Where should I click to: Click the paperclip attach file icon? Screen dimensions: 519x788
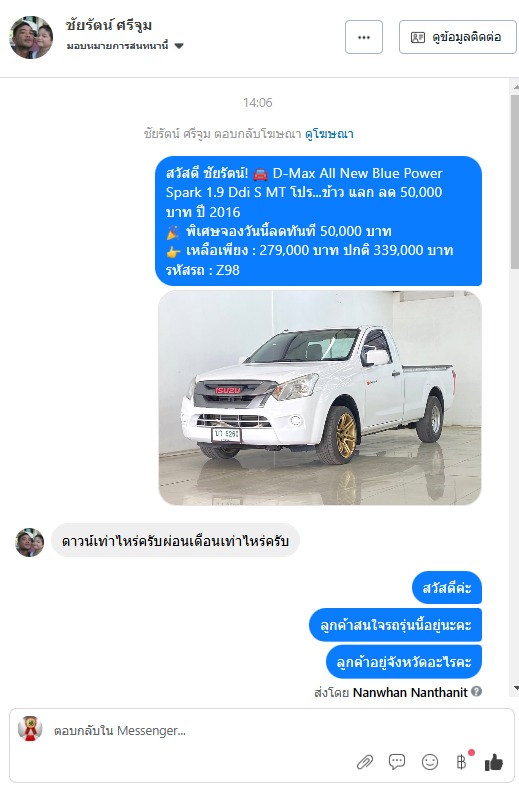click(x=365, y=762)
